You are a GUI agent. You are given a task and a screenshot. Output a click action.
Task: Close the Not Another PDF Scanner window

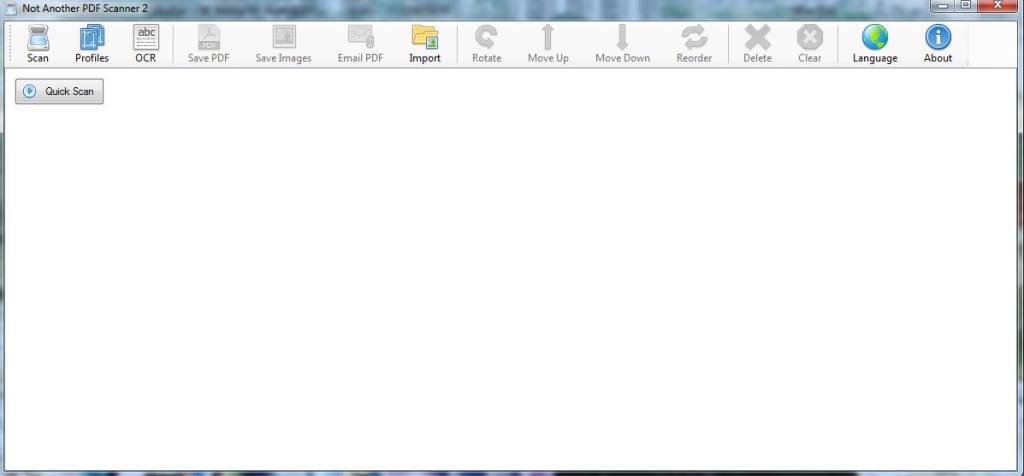pyautogui.click(x=997, y=5)
